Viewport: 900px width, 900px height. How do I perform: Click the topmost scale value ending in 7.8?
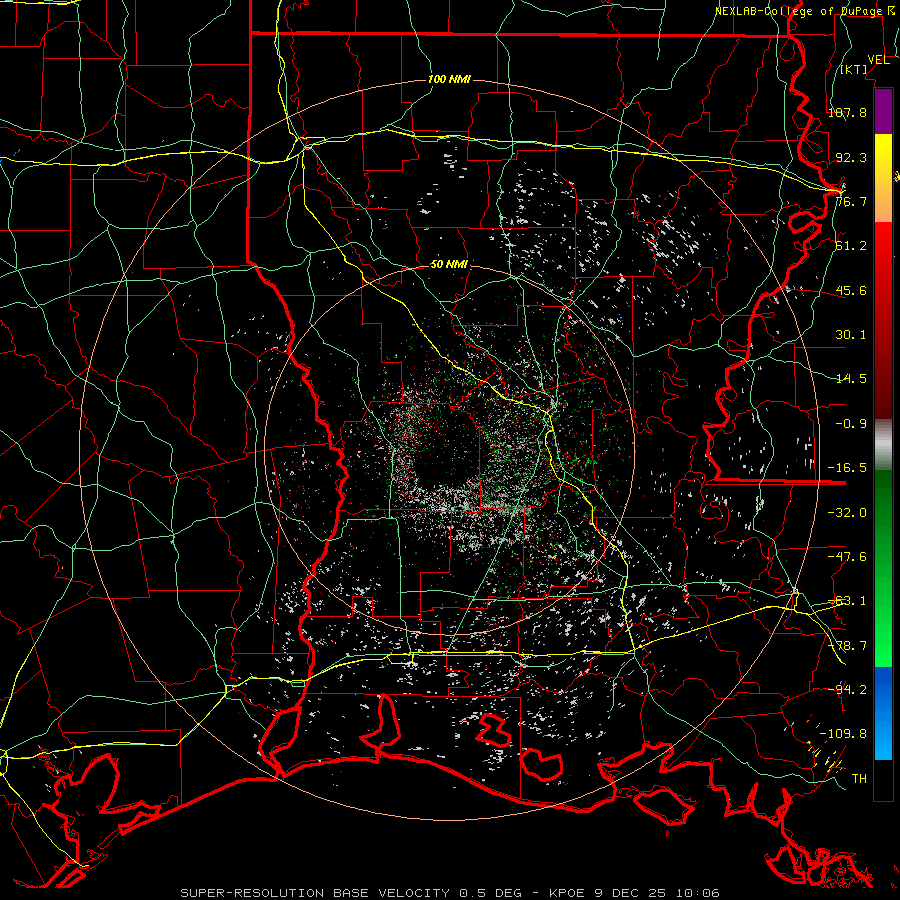[847, 112]
